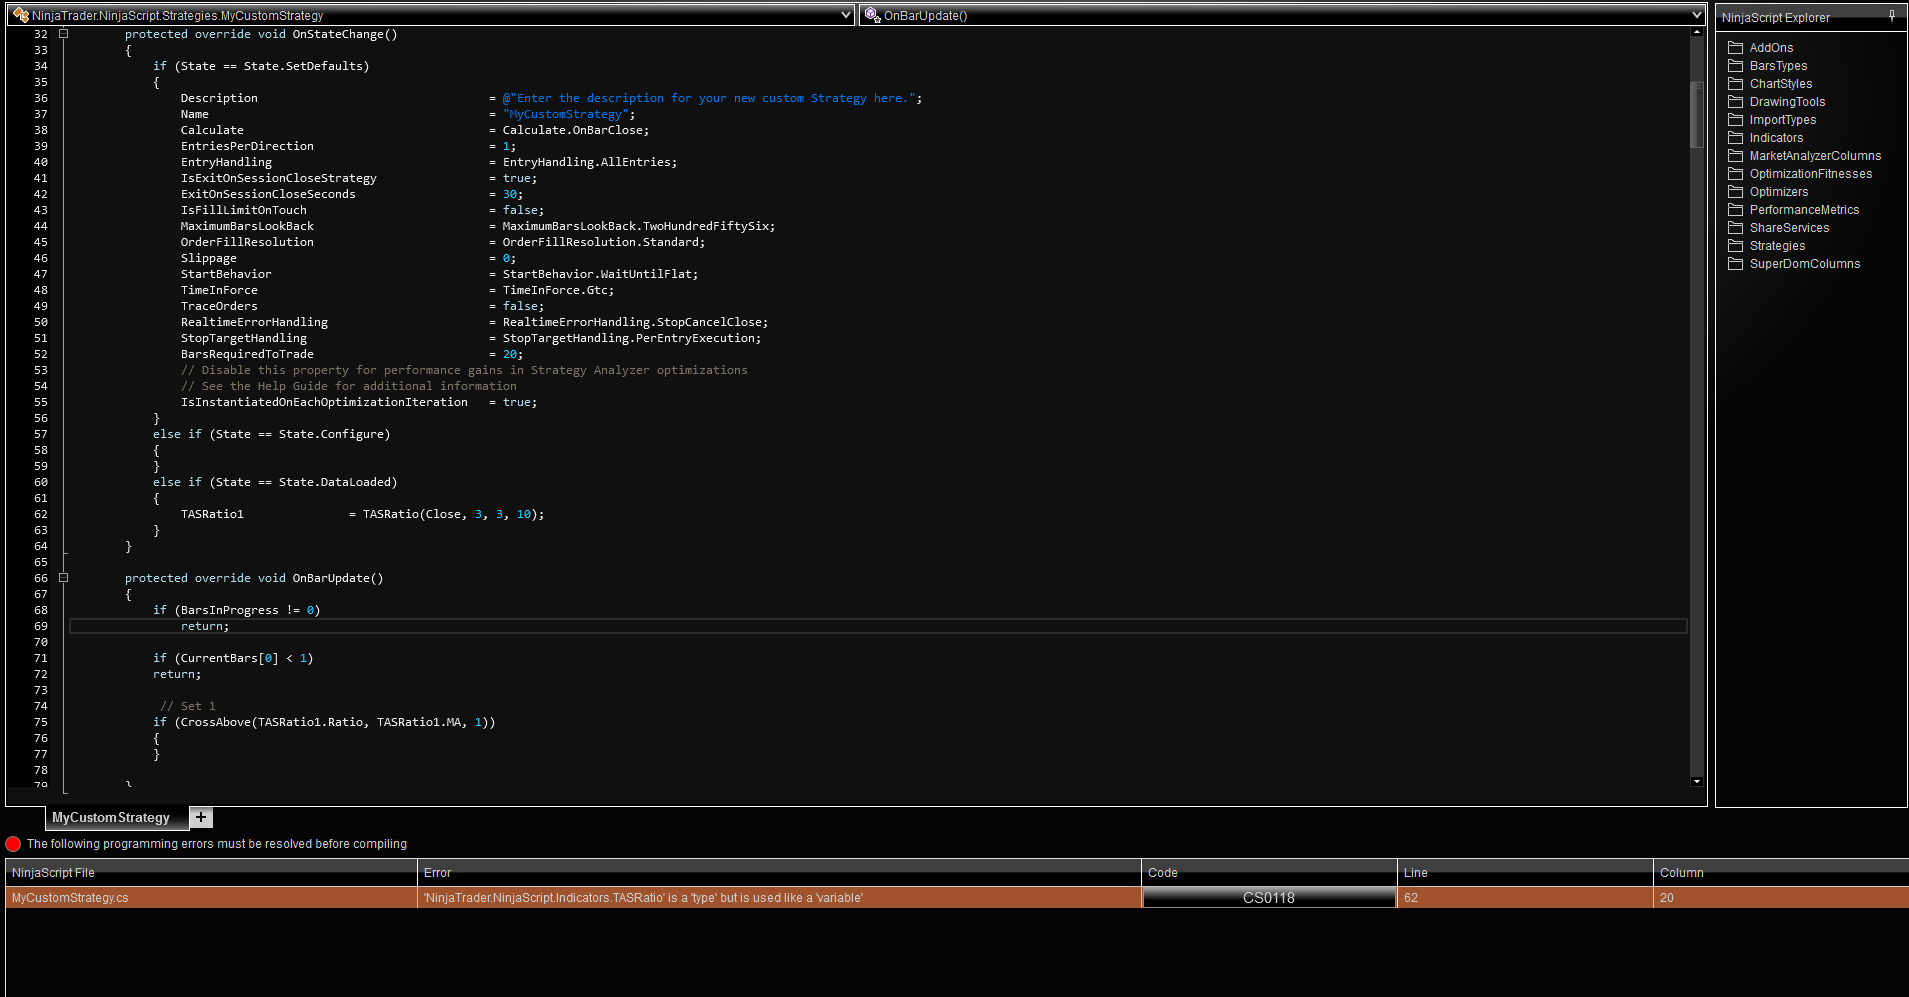Click the TASRatio1 assignment on line 62
Screen dimensions: 1909x997
click(x=362, y=514)
